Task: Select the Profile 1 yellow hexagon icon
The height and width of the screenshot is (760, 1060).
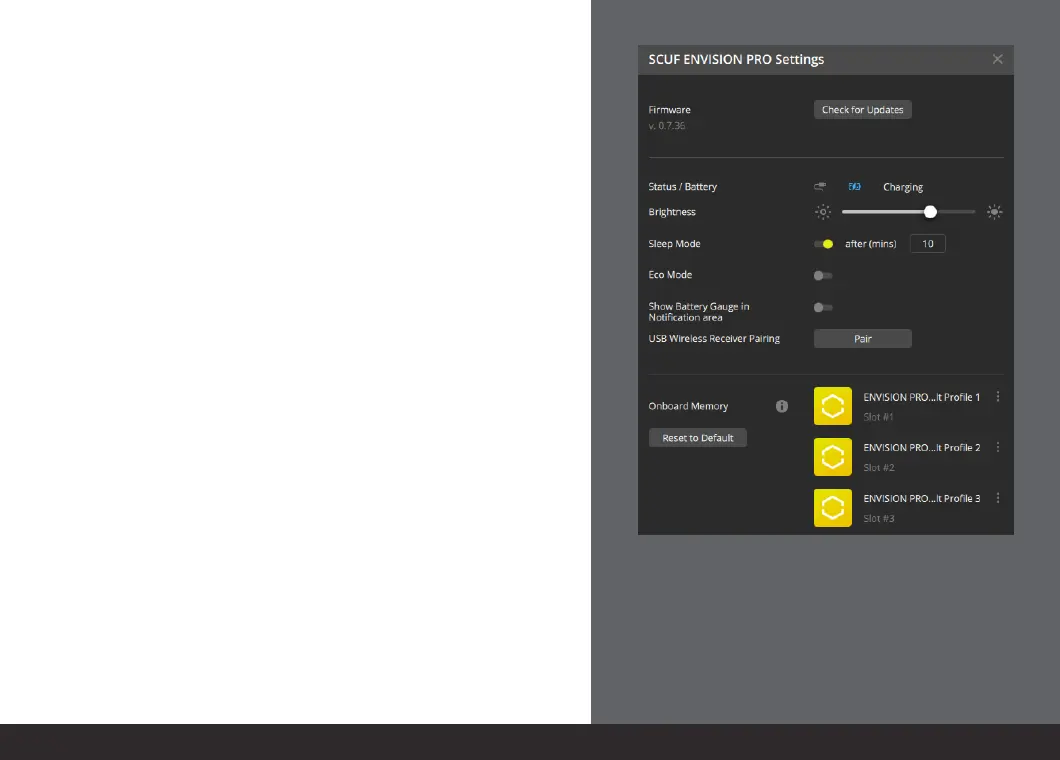Action: pyautogui.click(x=833, y=406)
